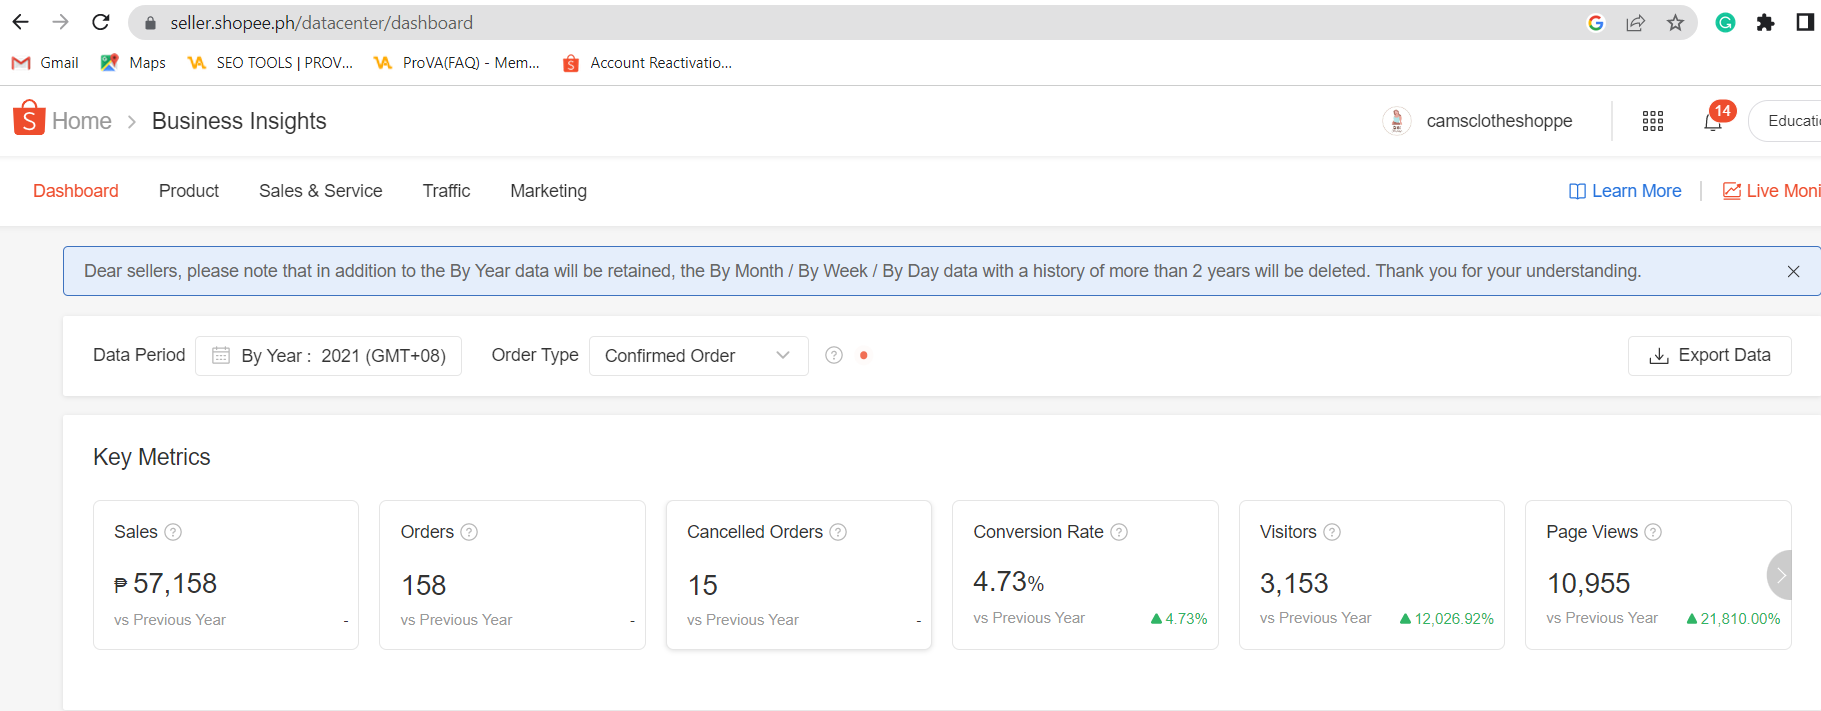1821x711 pixels.
Task: Open the Marketing tab
Action: pos(548,191)
